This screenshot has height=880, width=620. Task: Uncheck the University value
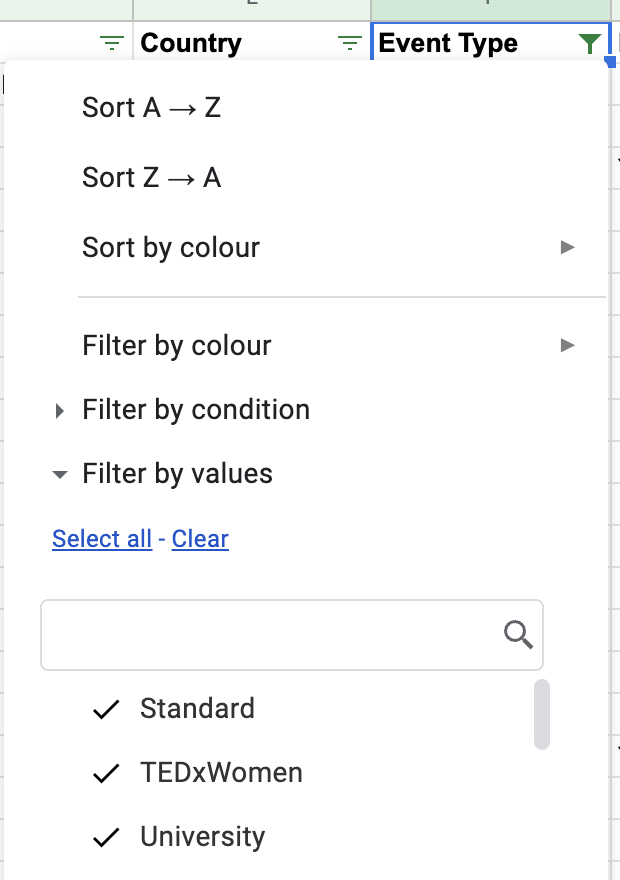106,837
